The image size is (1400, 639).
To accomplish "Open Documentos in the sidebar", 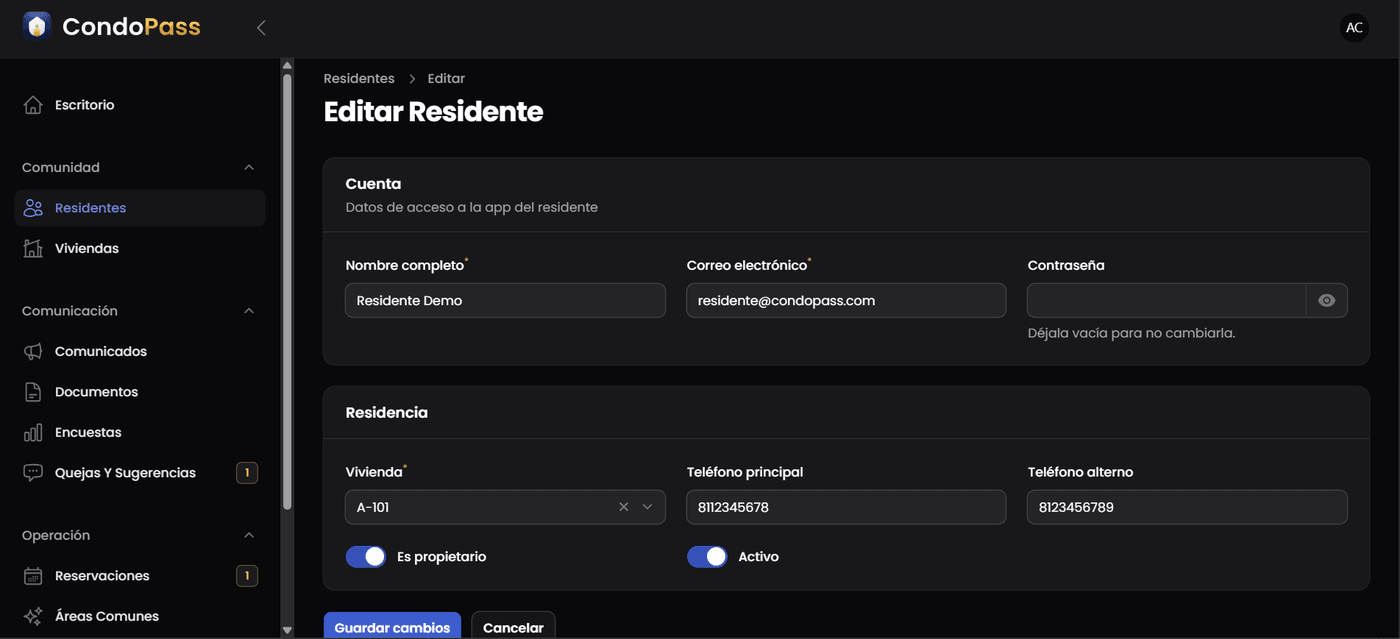I will click(x=140, y=392).
